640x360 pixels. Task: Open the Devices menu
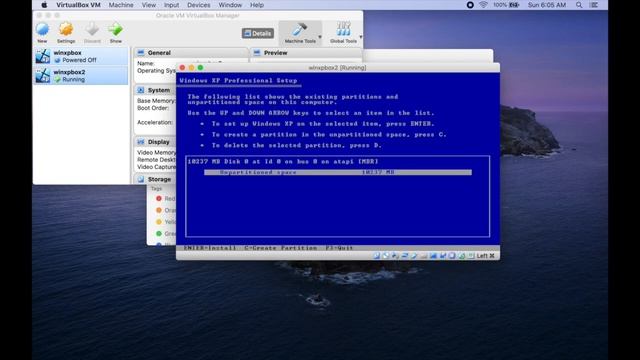199,5
